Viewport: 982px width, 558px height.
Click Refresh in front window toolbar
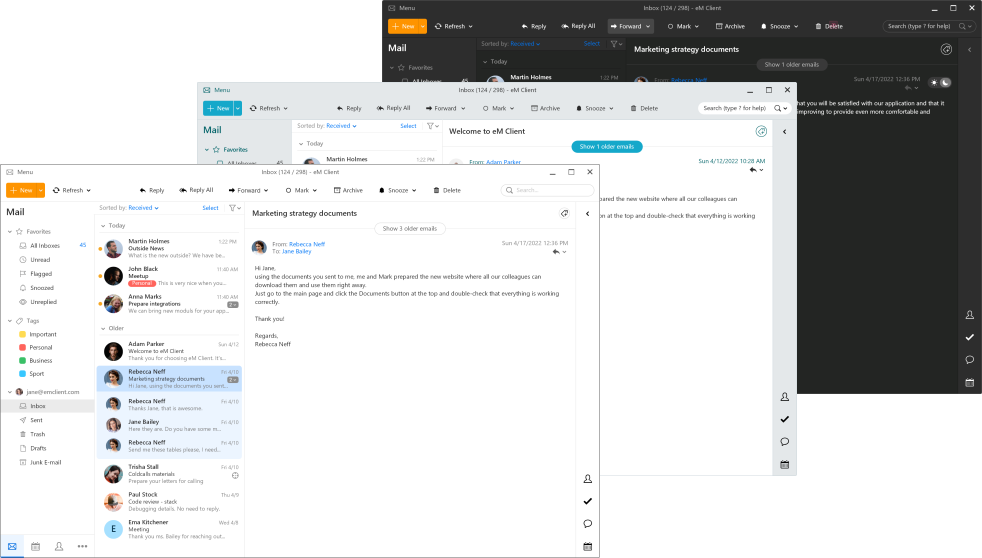[x=72, y=190]
